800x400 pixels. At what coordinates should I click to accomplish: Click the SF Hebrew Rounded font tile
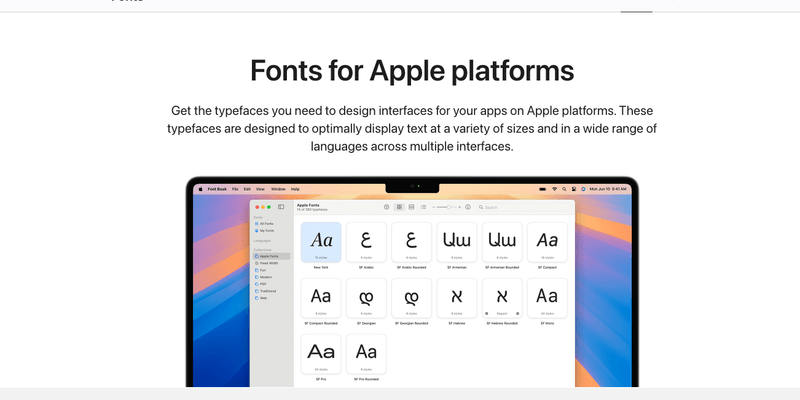pos(502,298)
